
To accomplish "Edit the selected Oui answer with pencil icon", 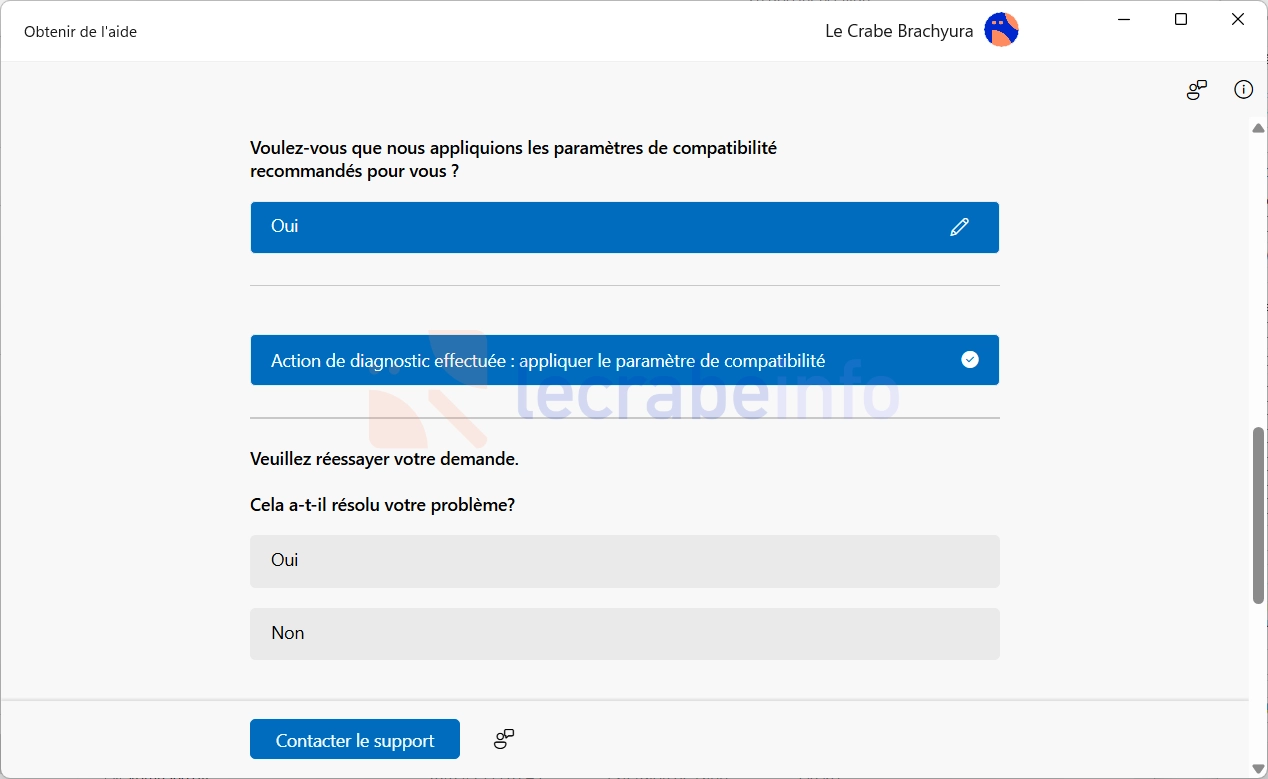I will pyautogui.click(x=960, y=227).
